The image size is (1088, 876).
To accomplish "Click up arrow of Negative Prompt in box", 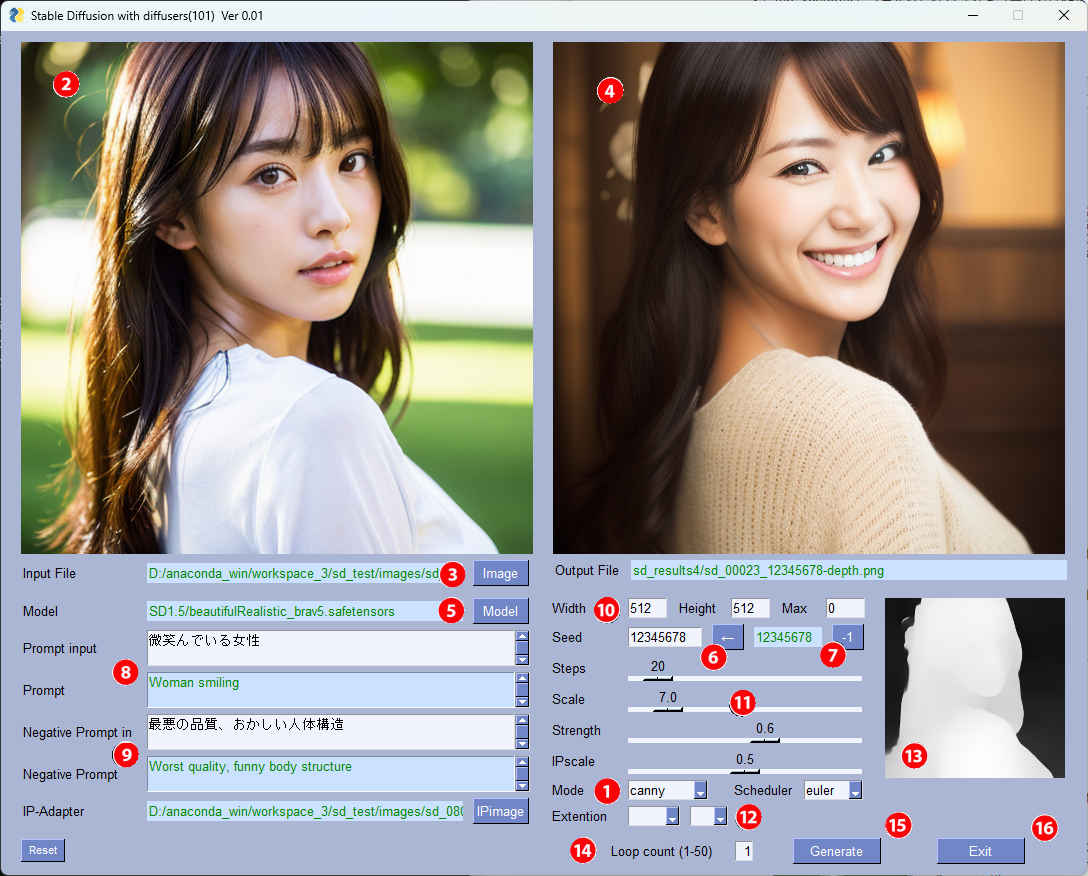I will [522, 721].
